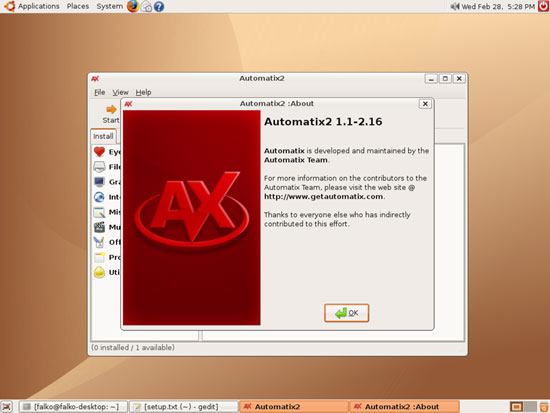Screen dimensions: 550x413
Task: Open the Help launcher icon in panel
Action: coord(159,7)
